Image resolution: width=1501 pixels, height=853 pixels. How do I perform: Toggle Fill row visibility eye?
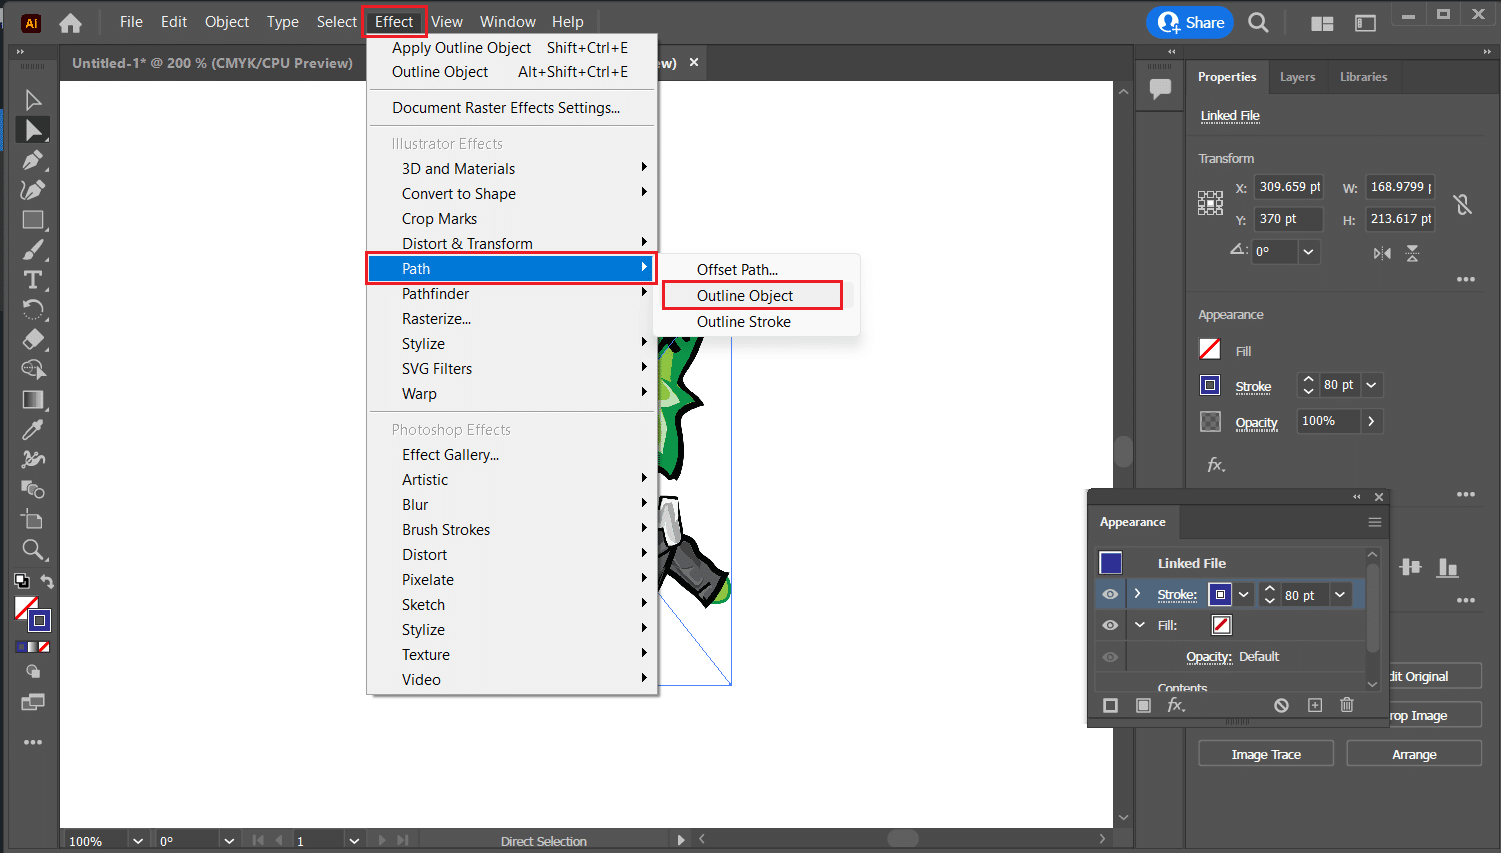tap(1110, 625)
